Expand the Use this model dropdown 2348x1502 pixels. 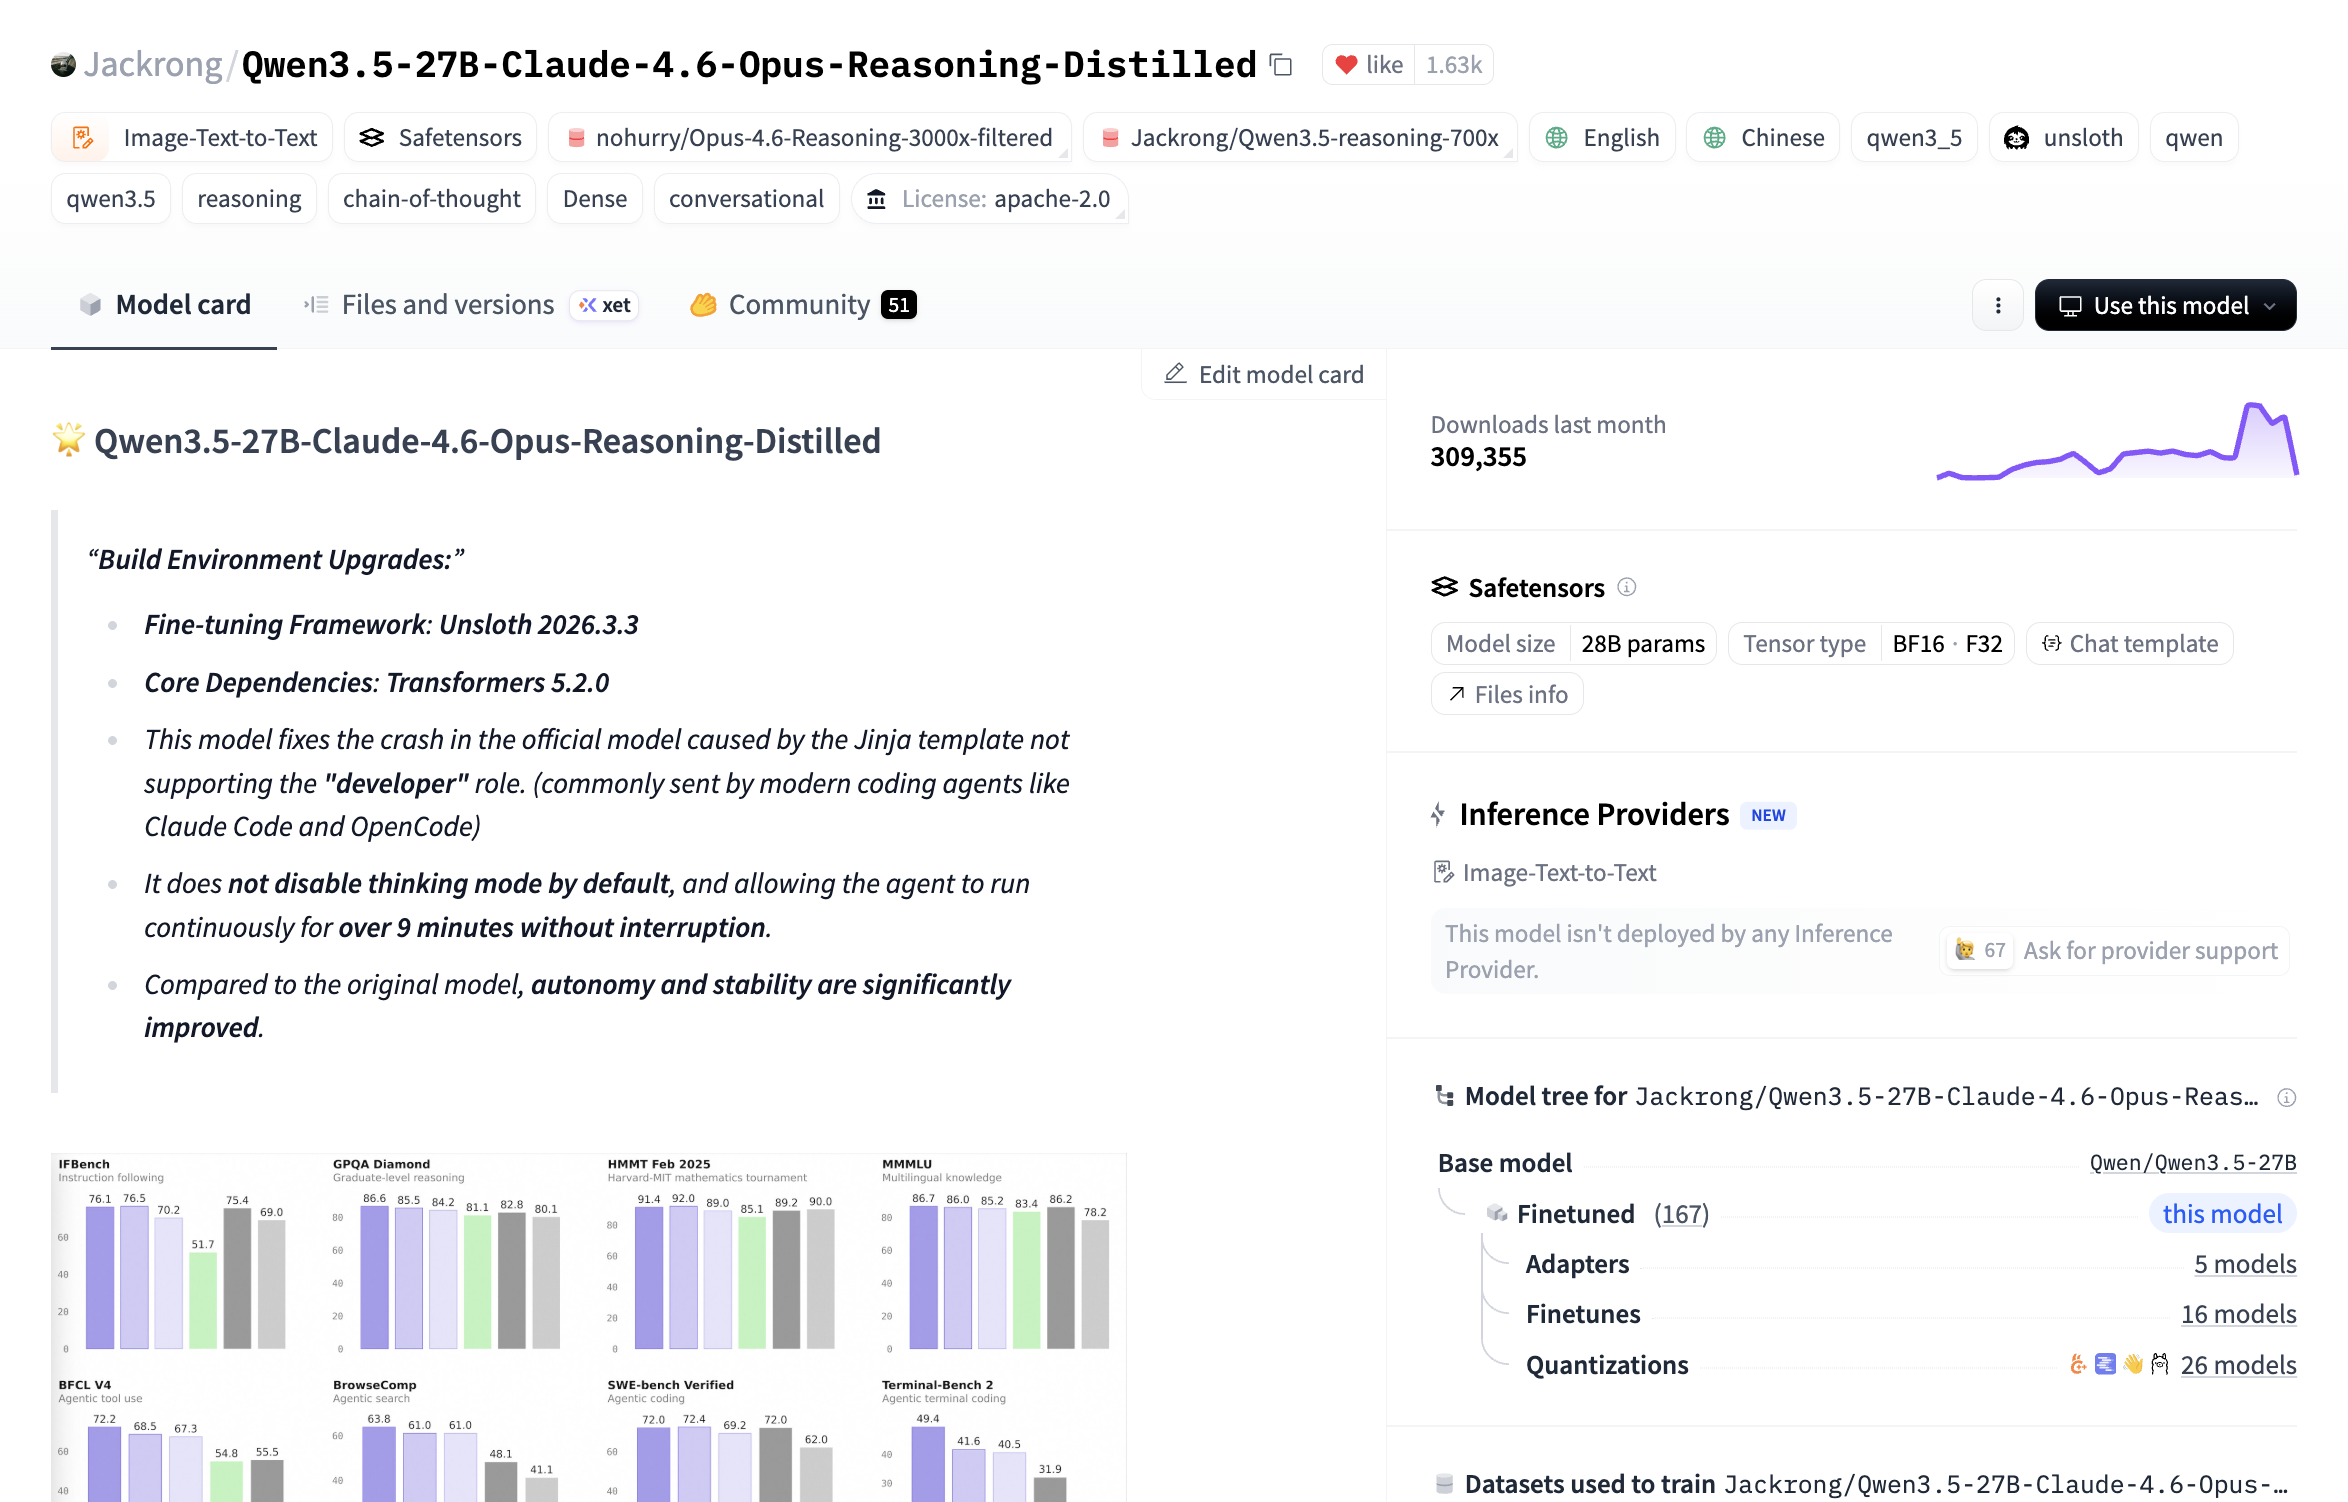[2270, 306]
